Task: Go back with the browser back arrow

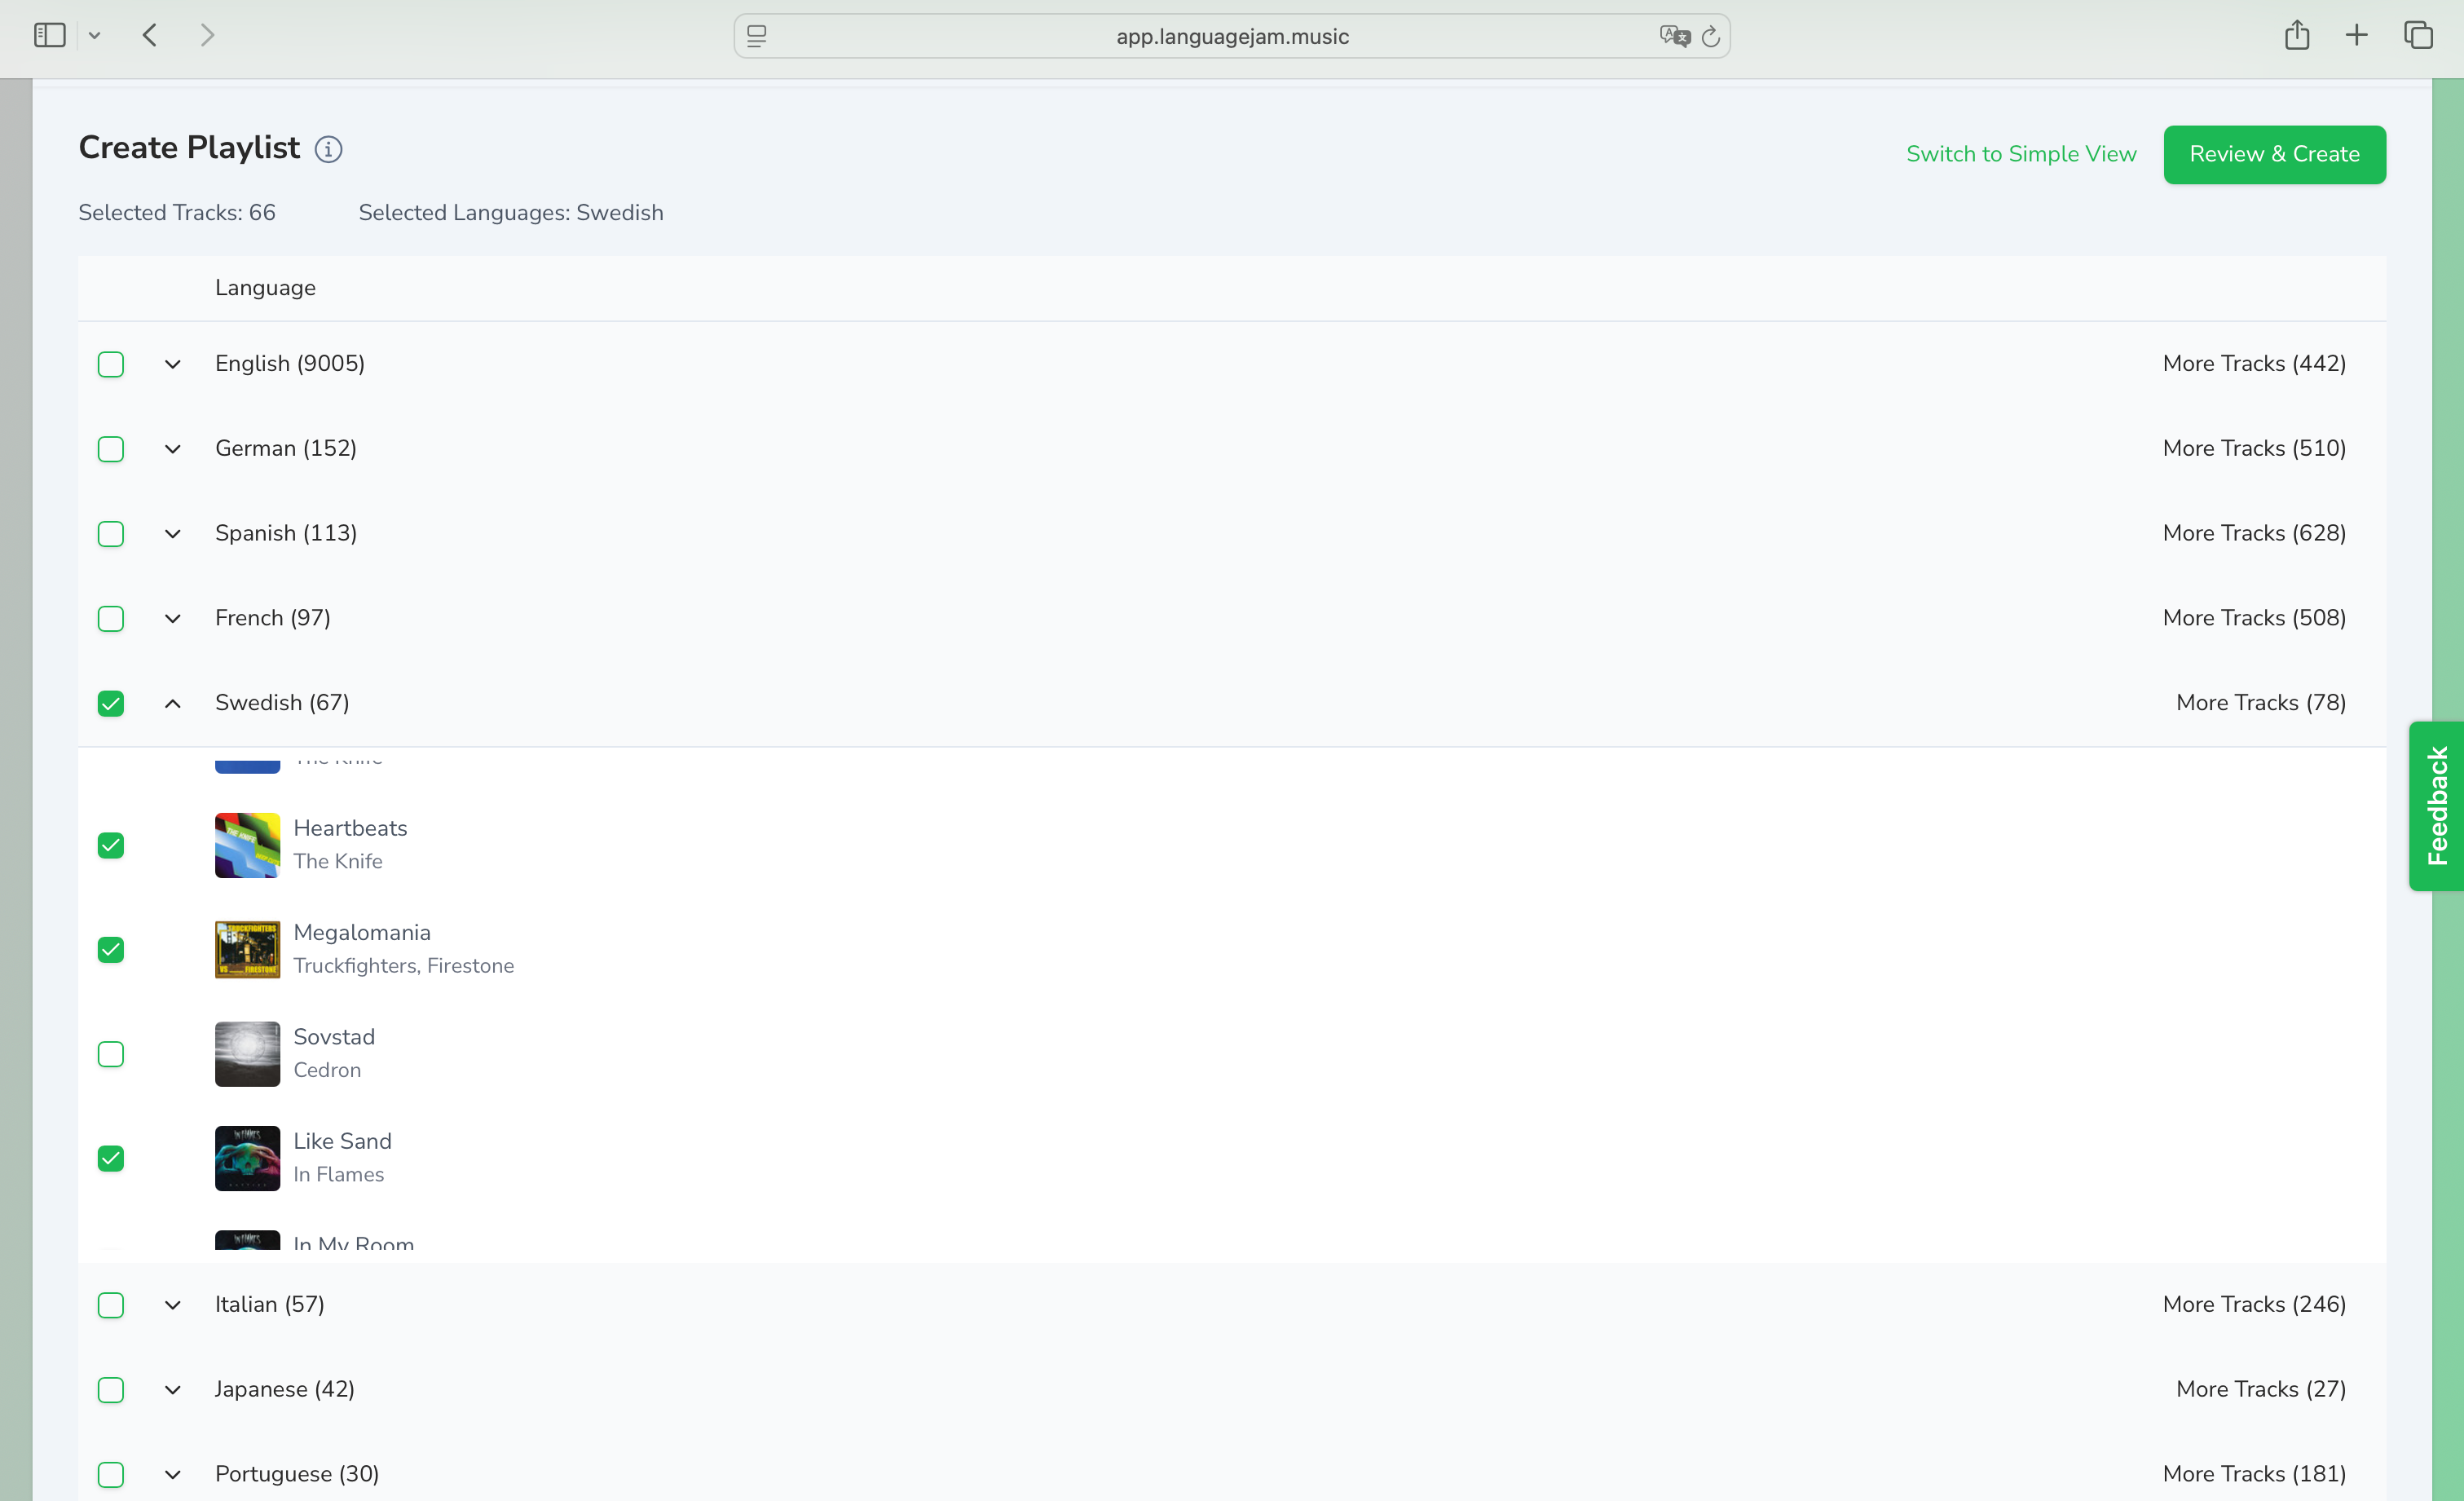Action: tap(150, 36)
